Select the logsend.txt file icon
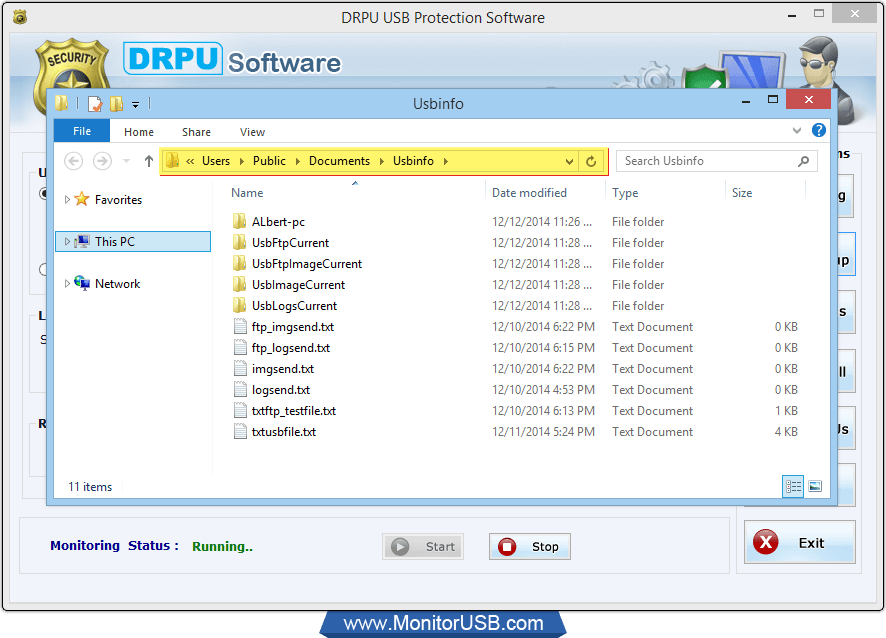This screenshot has height=638, width=886. point(240,389)
